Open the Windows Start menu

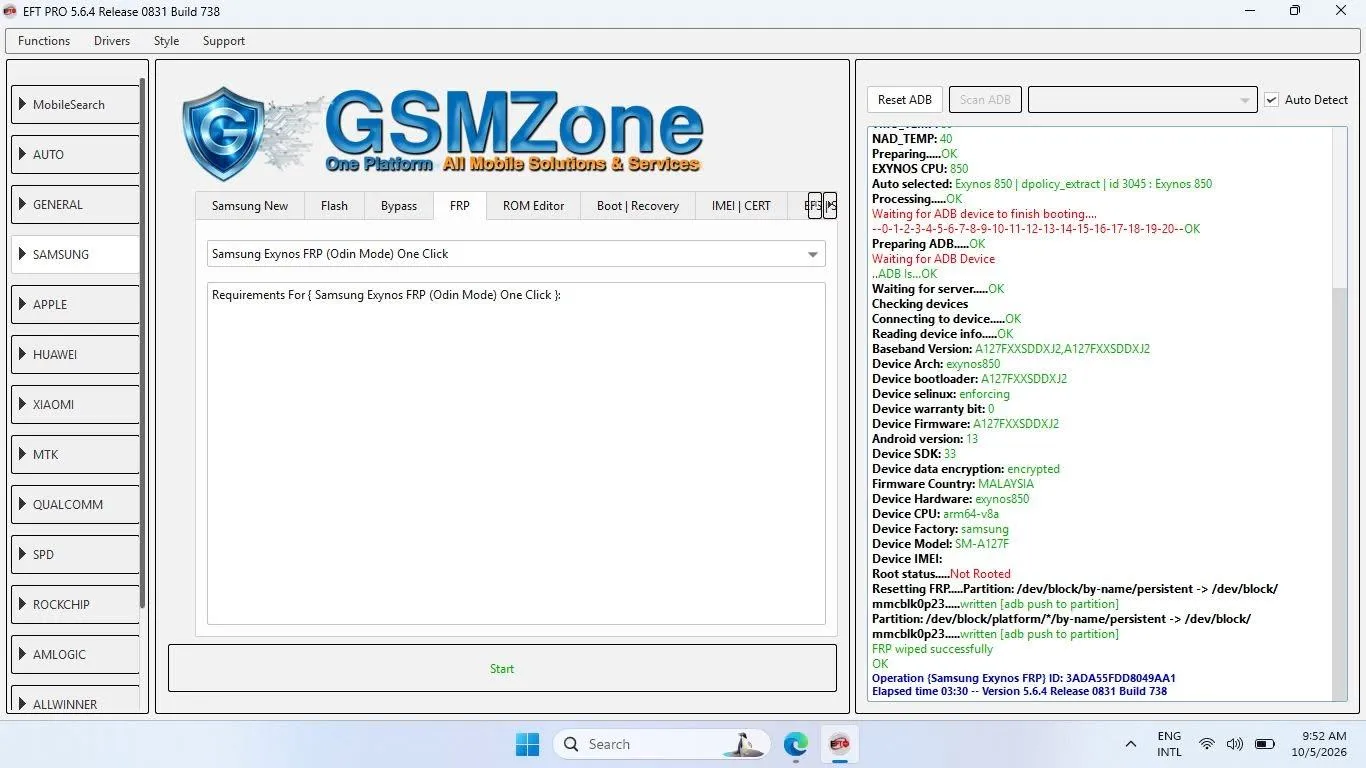point(527,744)
